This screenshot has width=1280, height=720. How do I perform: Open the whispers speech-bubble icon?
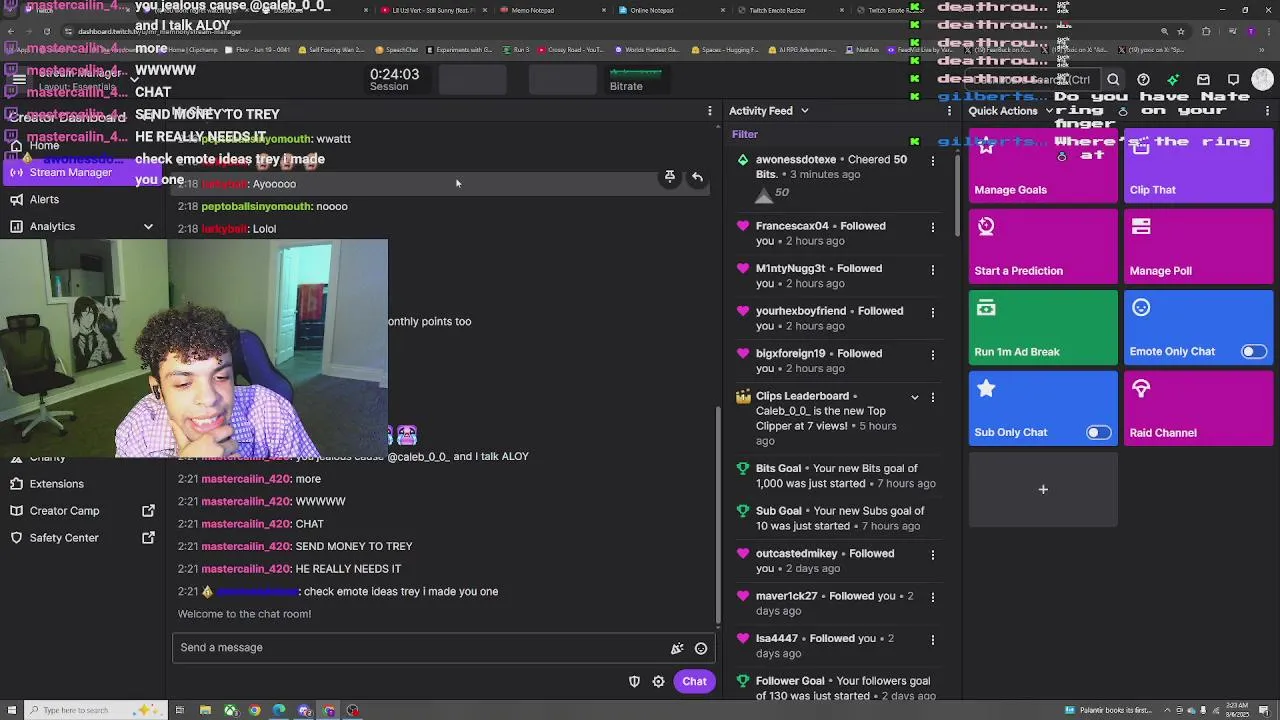tap(1233, 80)
